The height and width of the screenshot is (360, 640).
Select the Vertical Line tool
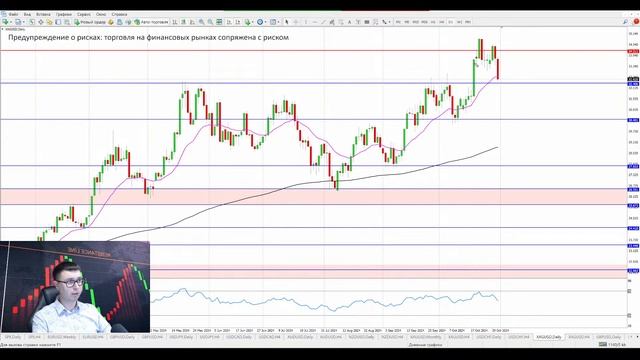[x=305, y=22]
